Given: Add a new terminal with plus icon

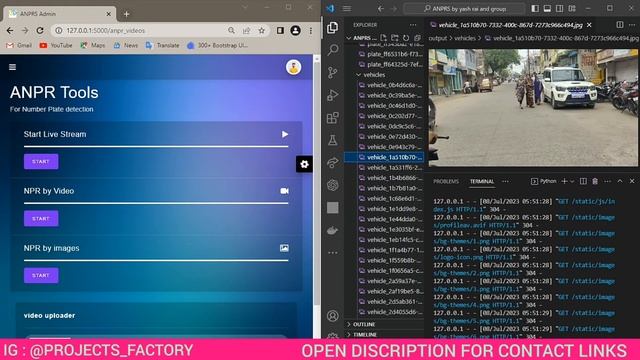Looking at the screenshot, I should [x=564, y=181].
